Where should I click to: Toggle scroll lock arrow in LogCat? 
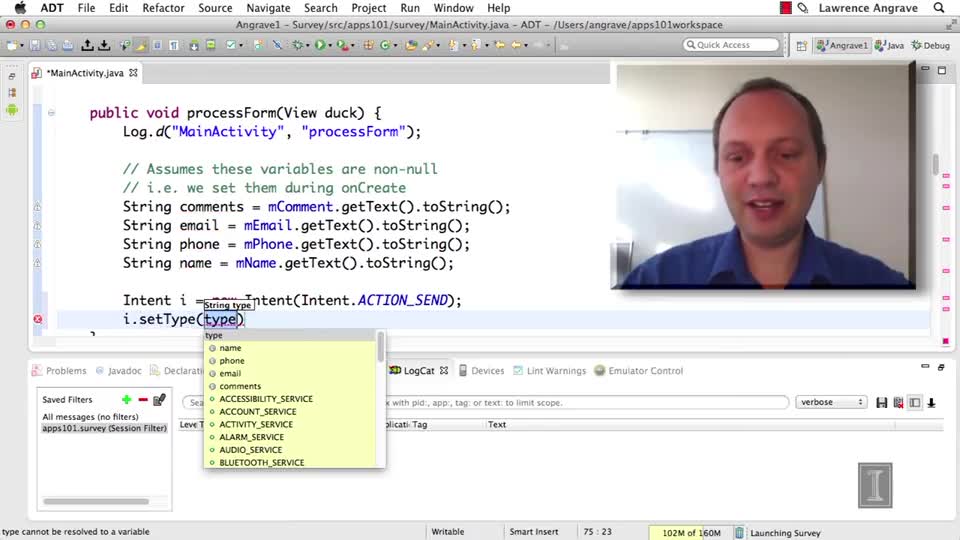click(931, 402)
